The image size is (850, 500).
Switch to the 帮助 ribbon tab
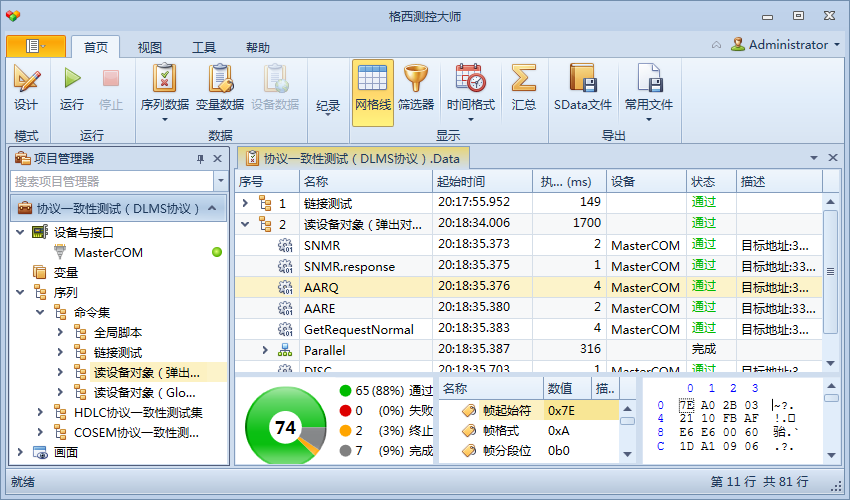(x=257, y=48)
